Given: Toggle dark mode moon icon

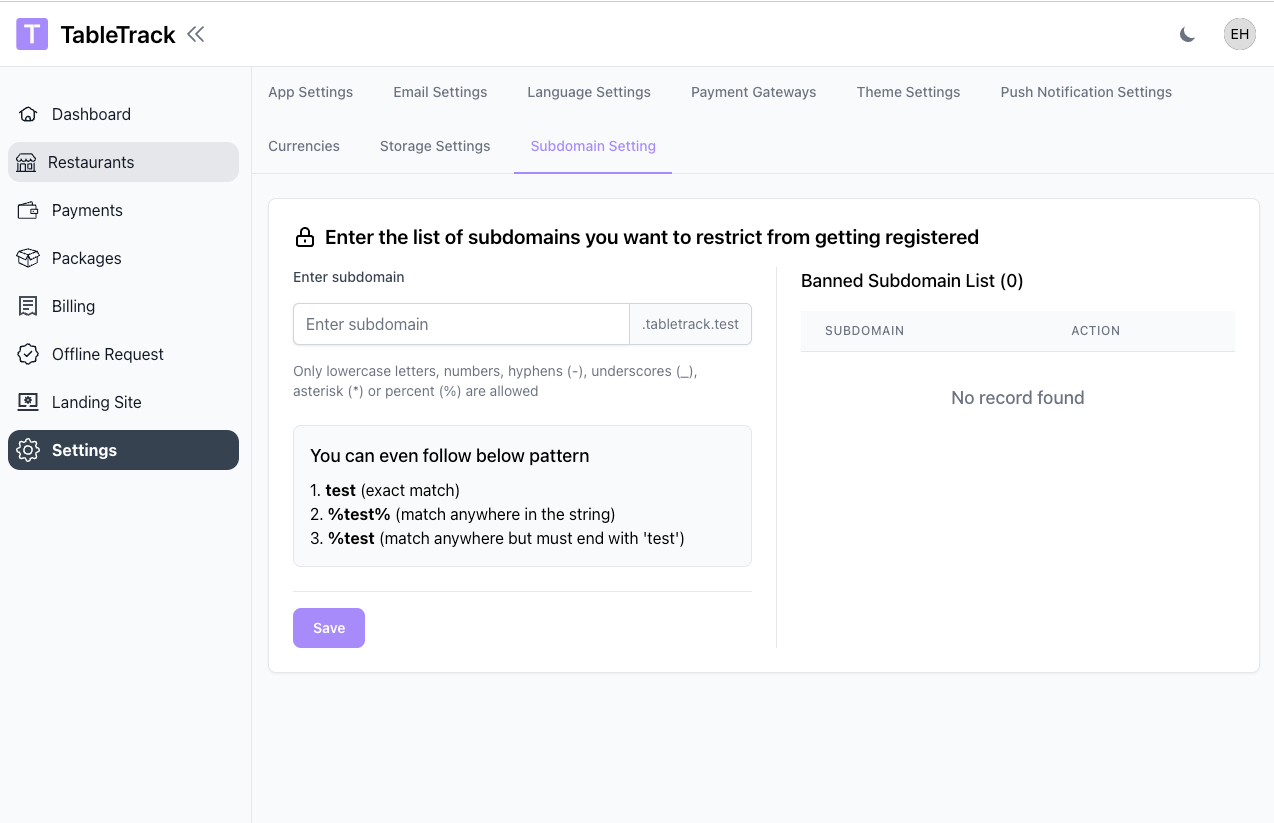Looking at the screenshot, I should click(x=1187, y=35).
